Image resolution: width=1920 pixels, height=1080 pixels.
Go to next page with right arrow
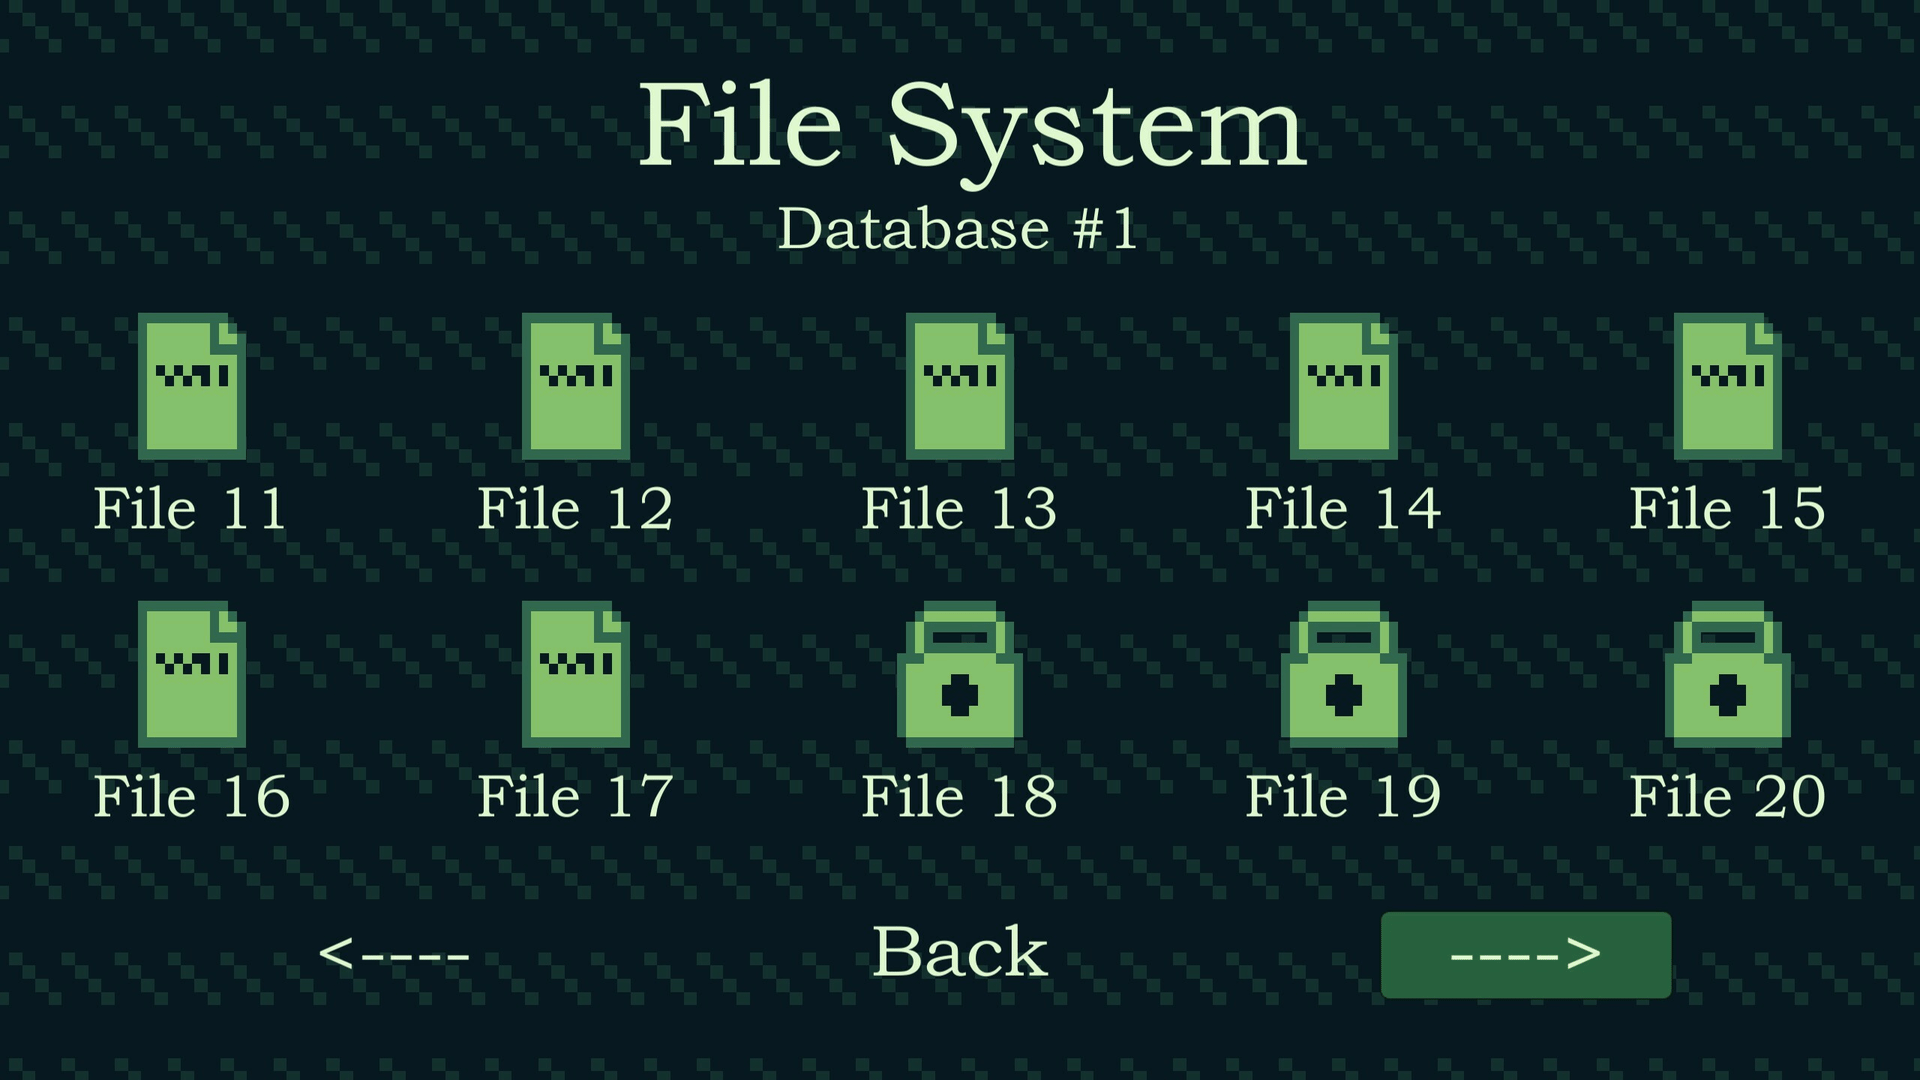click(1526, 954)
